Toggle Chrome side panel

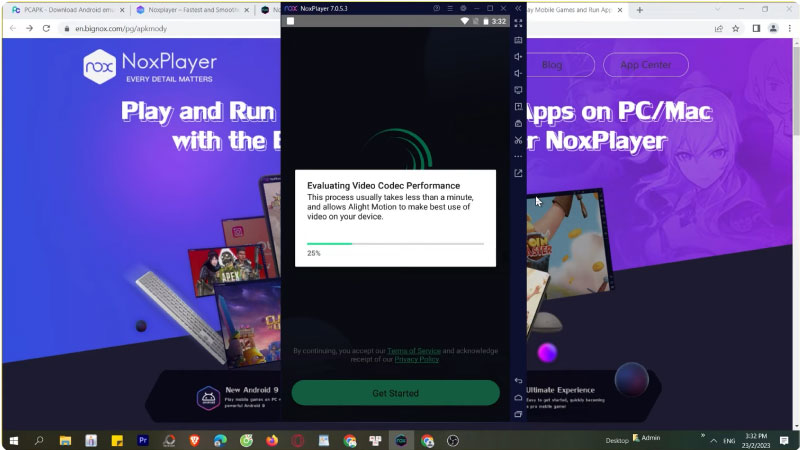(x=757, y=29)
